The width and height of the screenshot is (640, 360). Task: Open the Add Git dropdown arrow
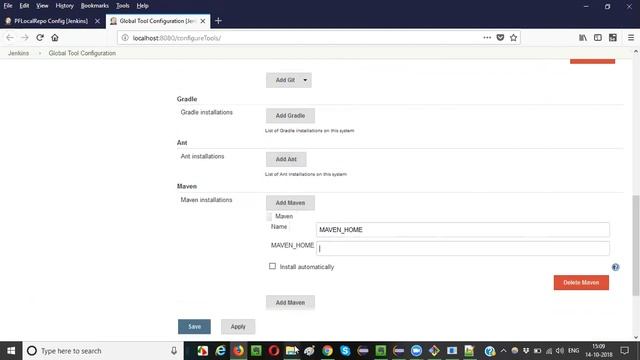click(x=305, y=80)
